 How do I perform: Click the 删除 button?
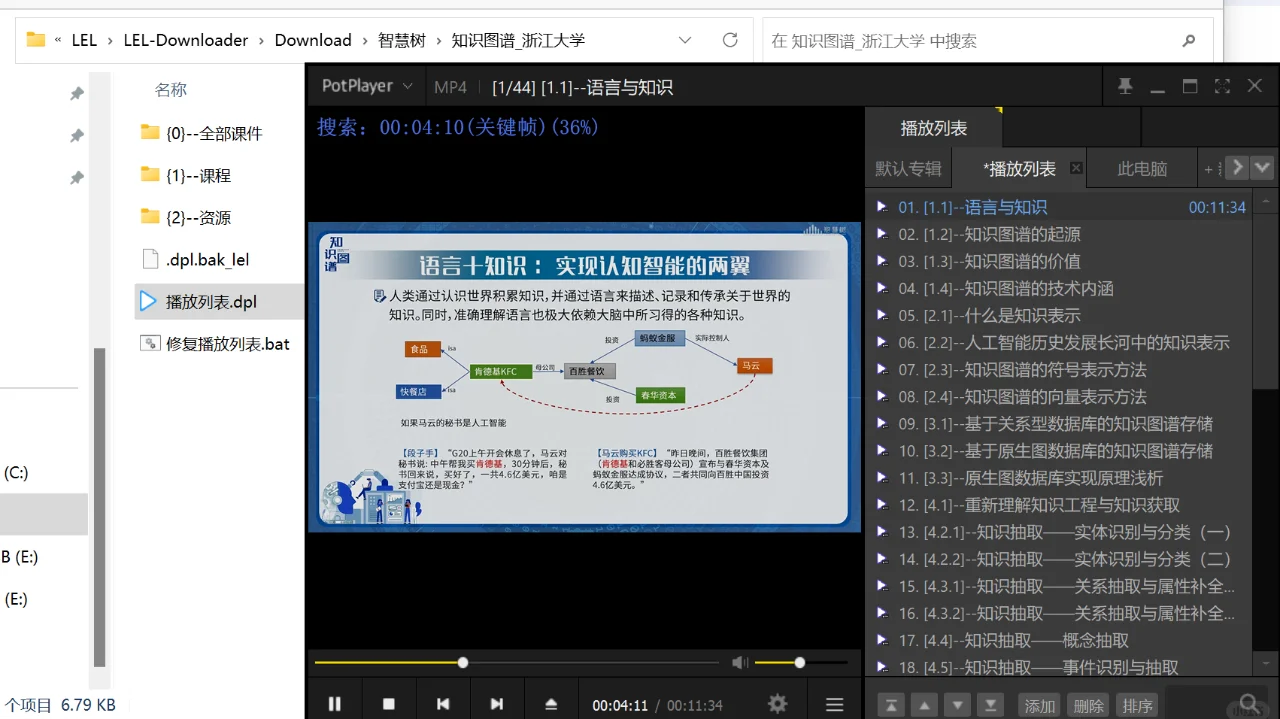coord(1088,705)
